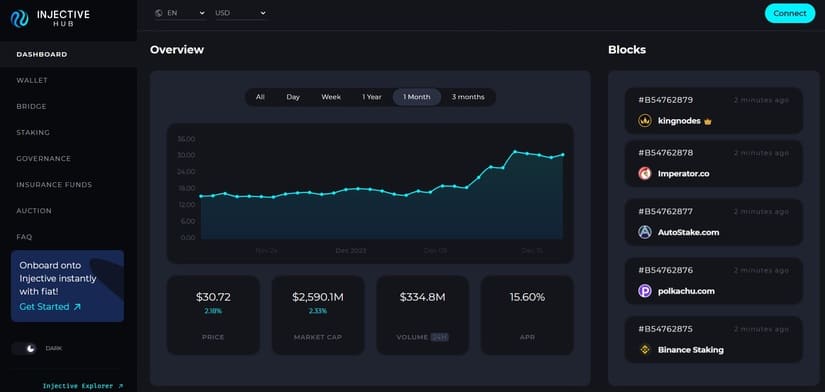Click the Connect wallet button
The image size is (825, 392).
789,13
